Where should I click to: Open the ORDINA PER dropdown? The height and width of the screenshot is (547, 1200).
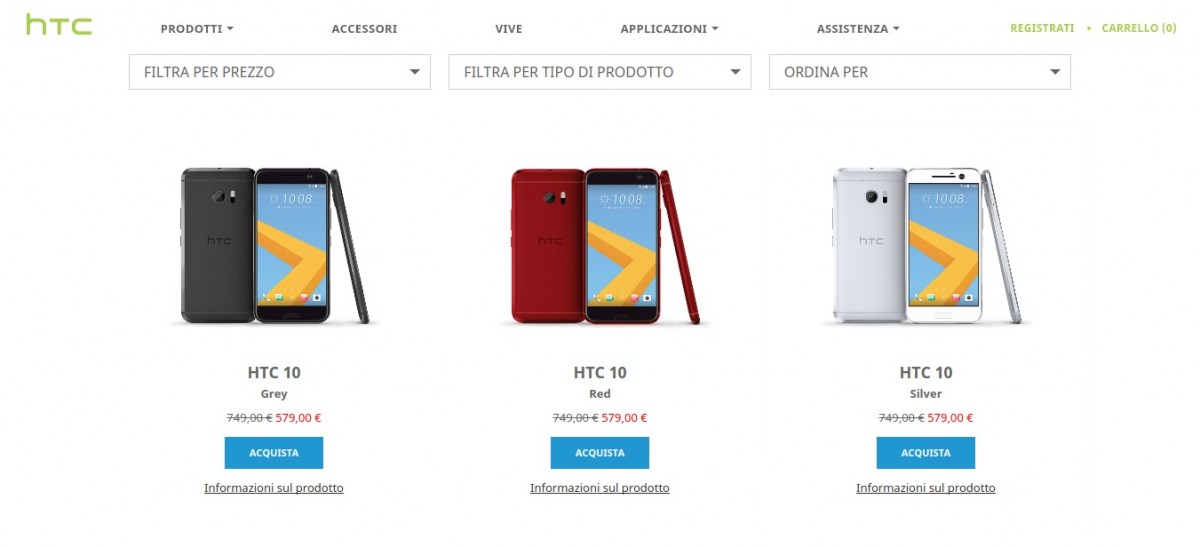pyautogui.click(x=920, y=72)
